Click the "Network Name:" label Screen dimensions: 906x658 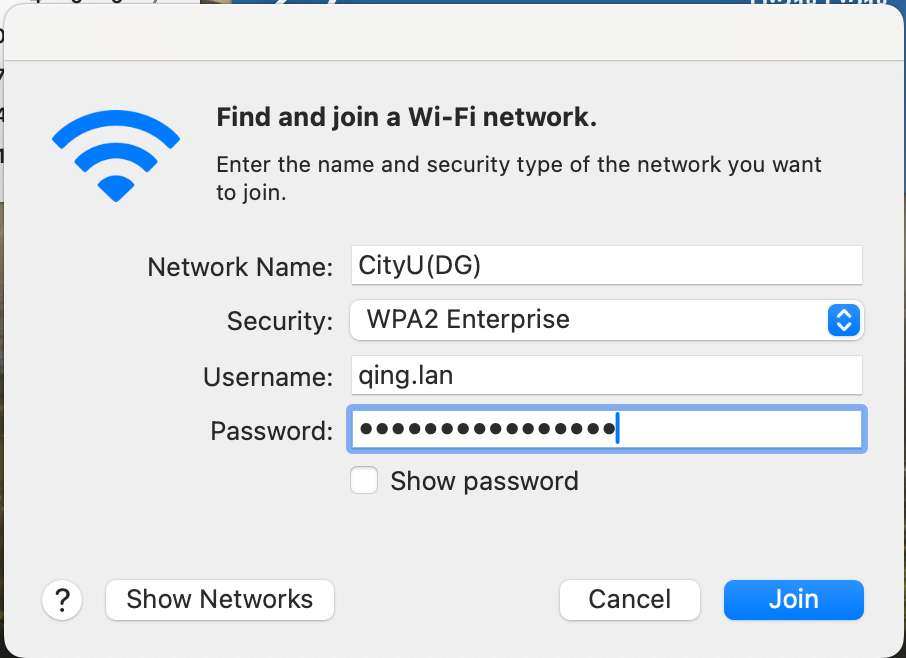[x=240, y=267]
